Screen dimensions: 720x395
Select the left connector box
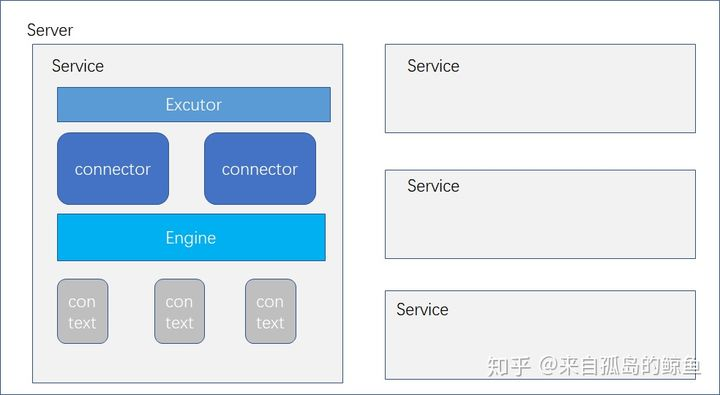click(x=113, y=169)
